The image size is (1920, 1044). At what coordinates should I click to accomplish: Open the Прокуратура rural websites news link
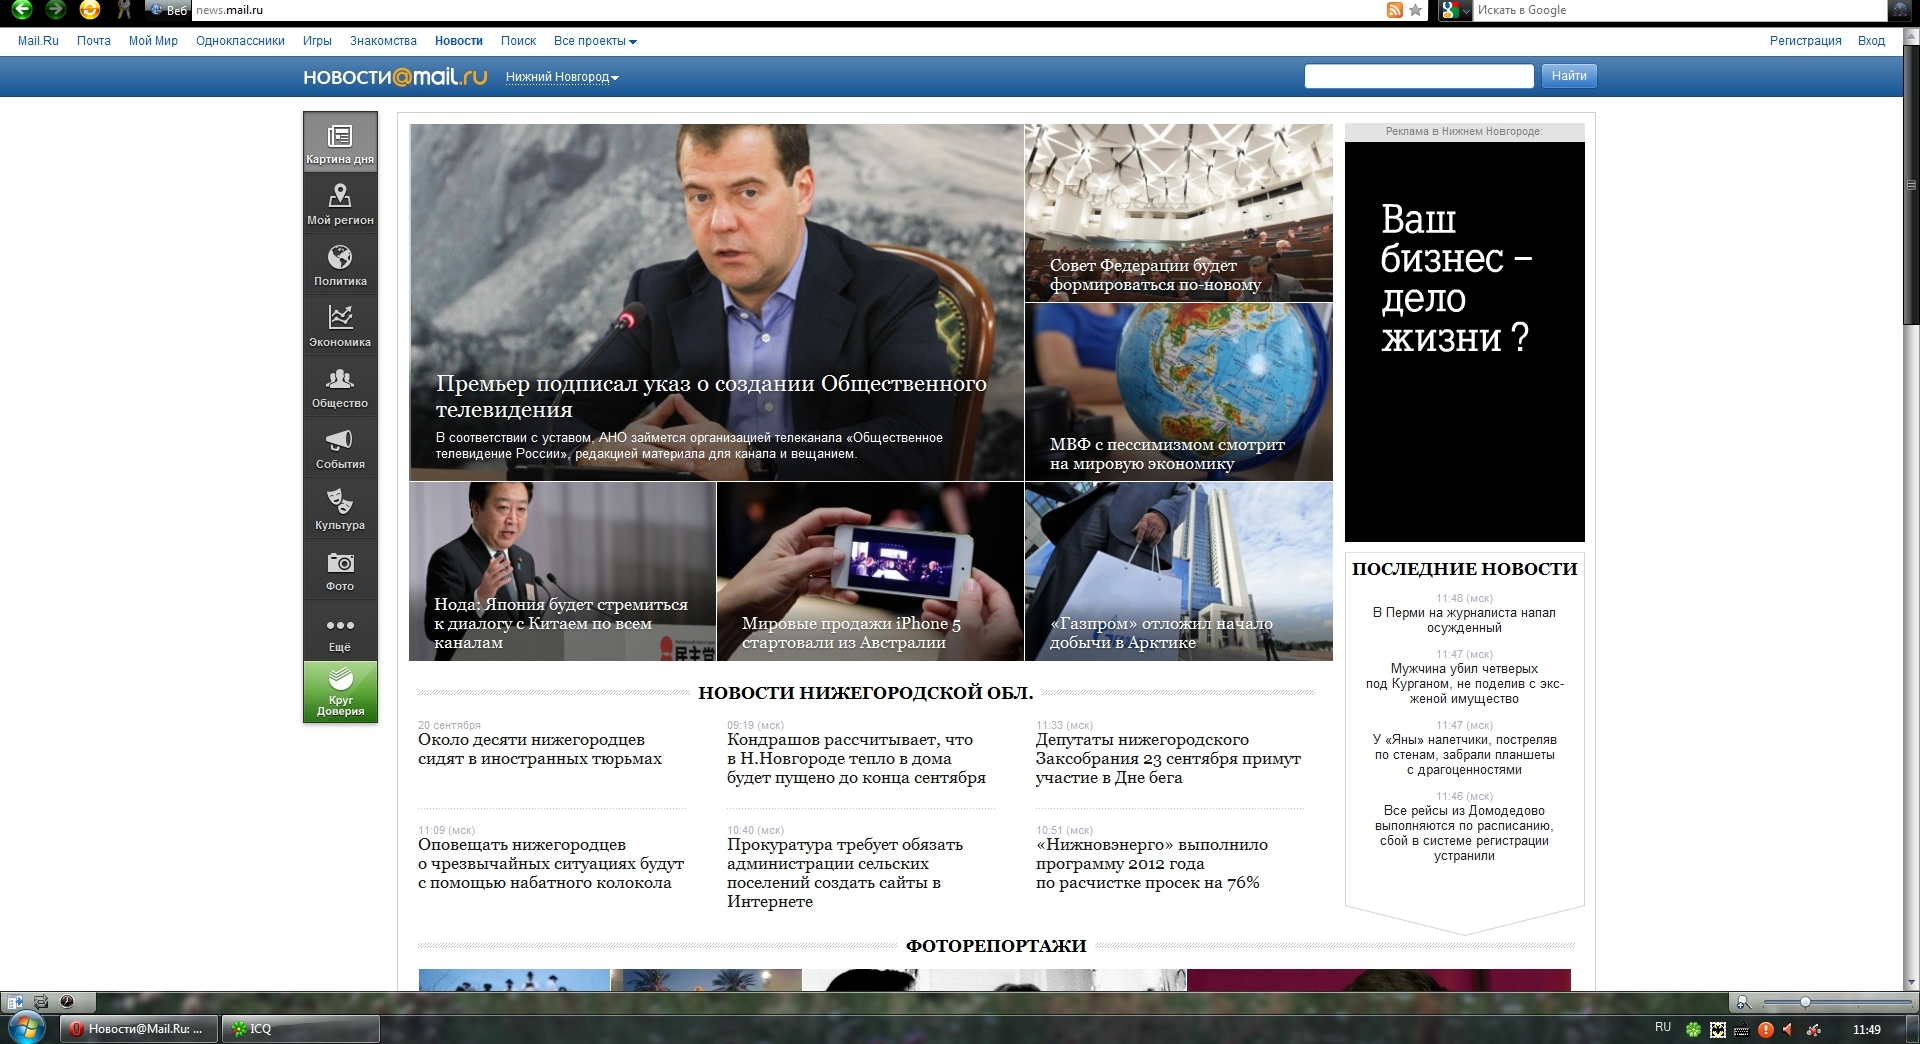[x=845, y=873]
